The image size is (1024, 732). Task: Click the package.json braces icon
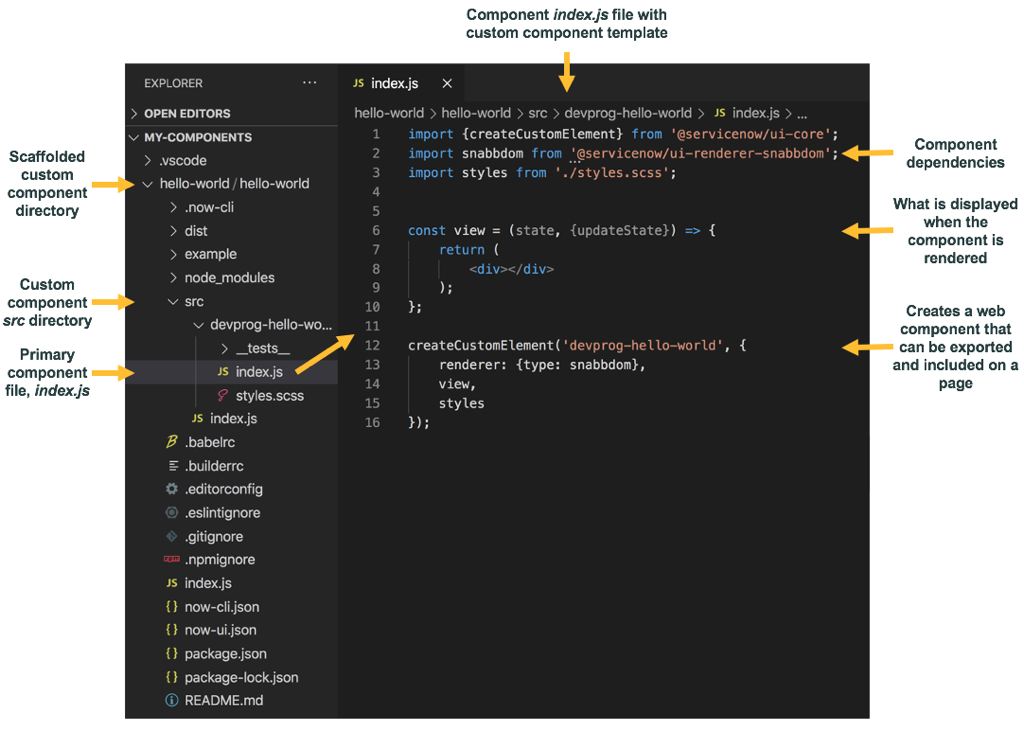(x=172, y=654)
